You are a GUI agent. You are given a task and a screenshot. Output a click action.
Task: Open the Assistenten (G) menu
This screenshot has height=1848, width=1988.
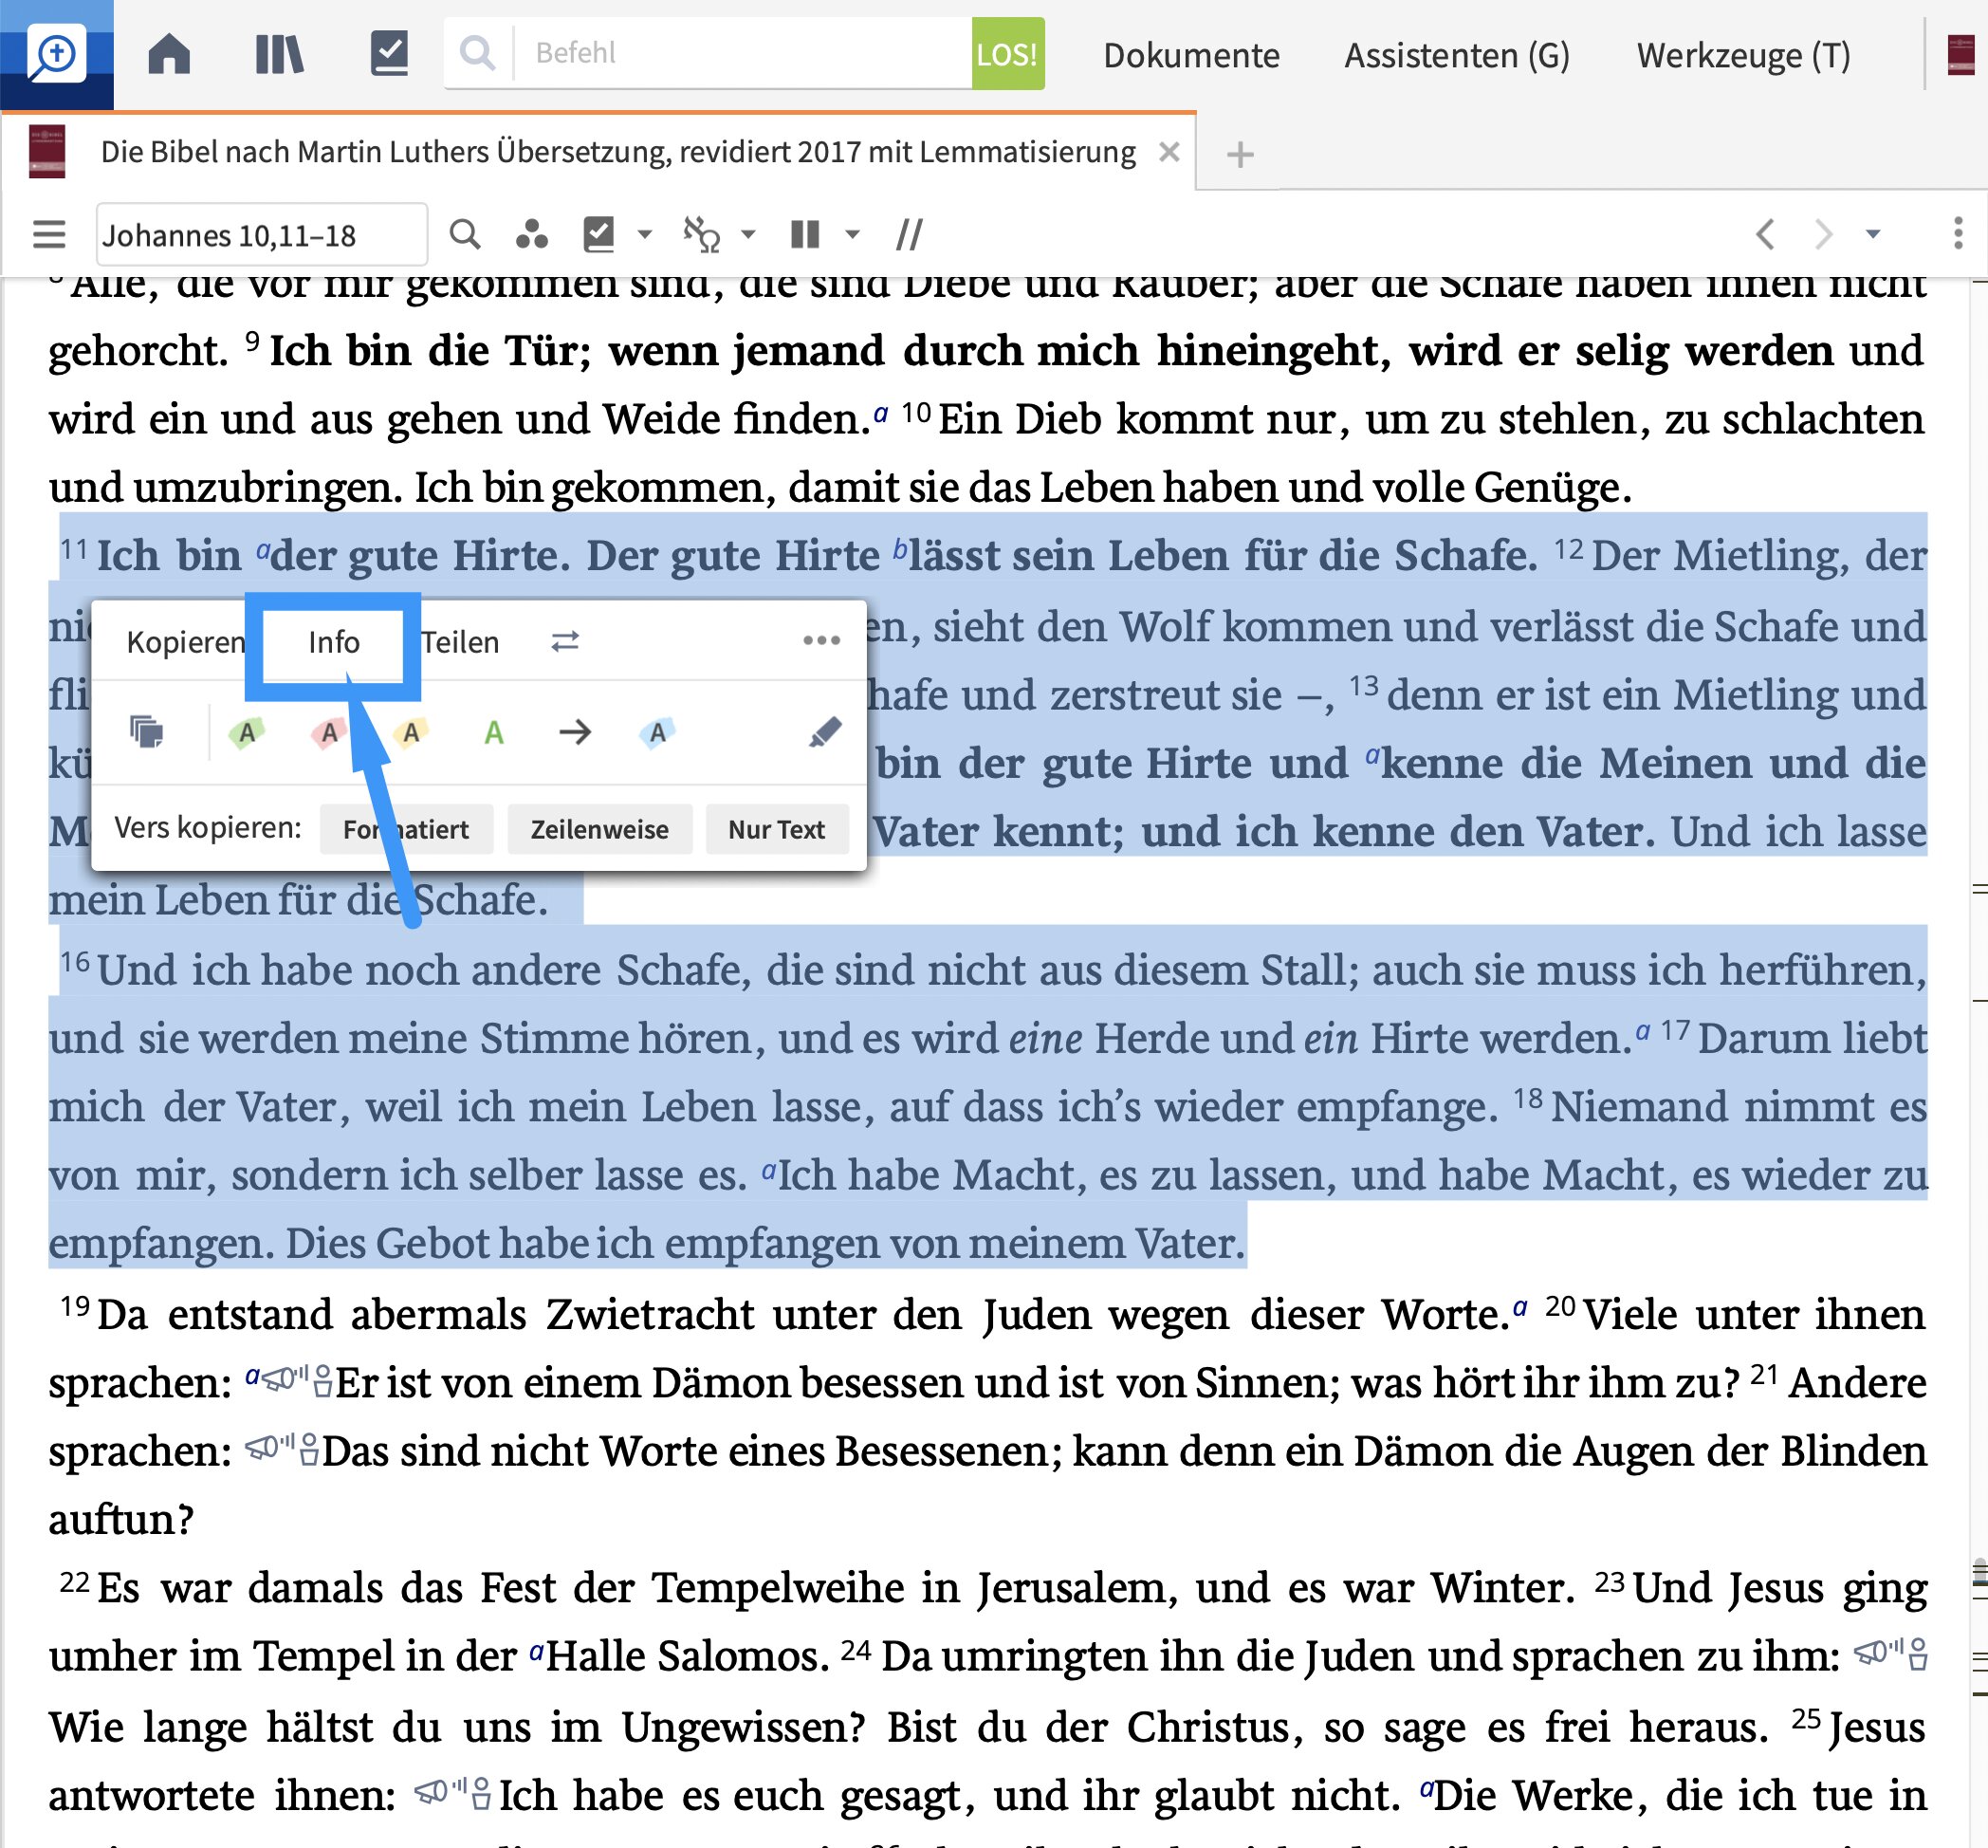(x=1456, y=55)
